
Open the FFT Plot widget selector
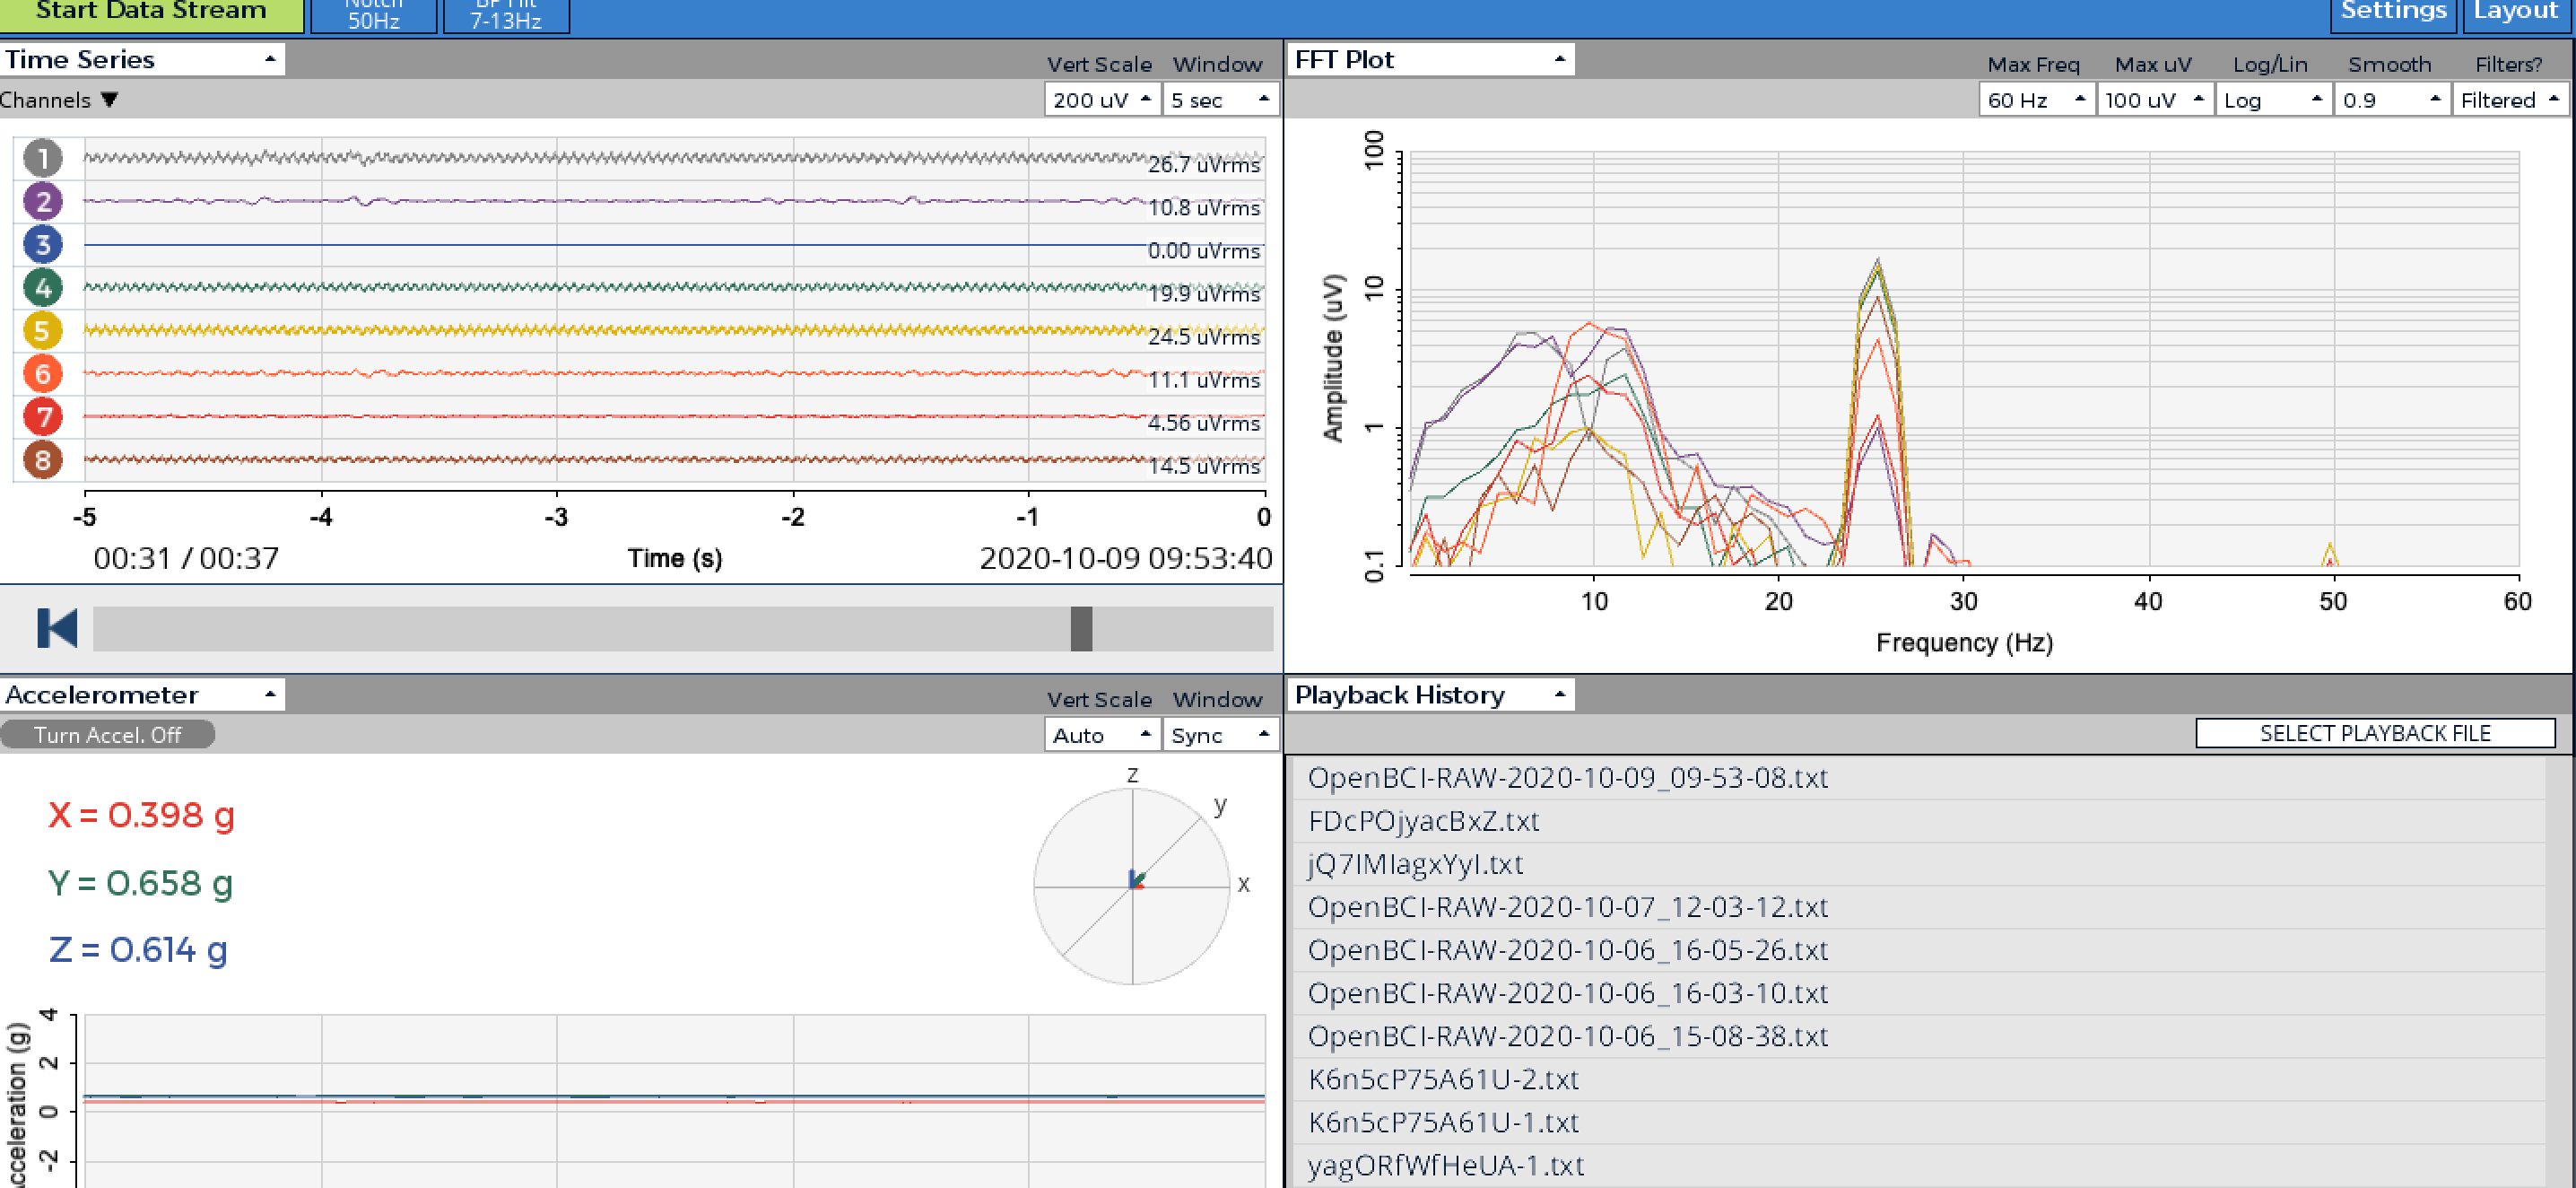click(1431, 60)
